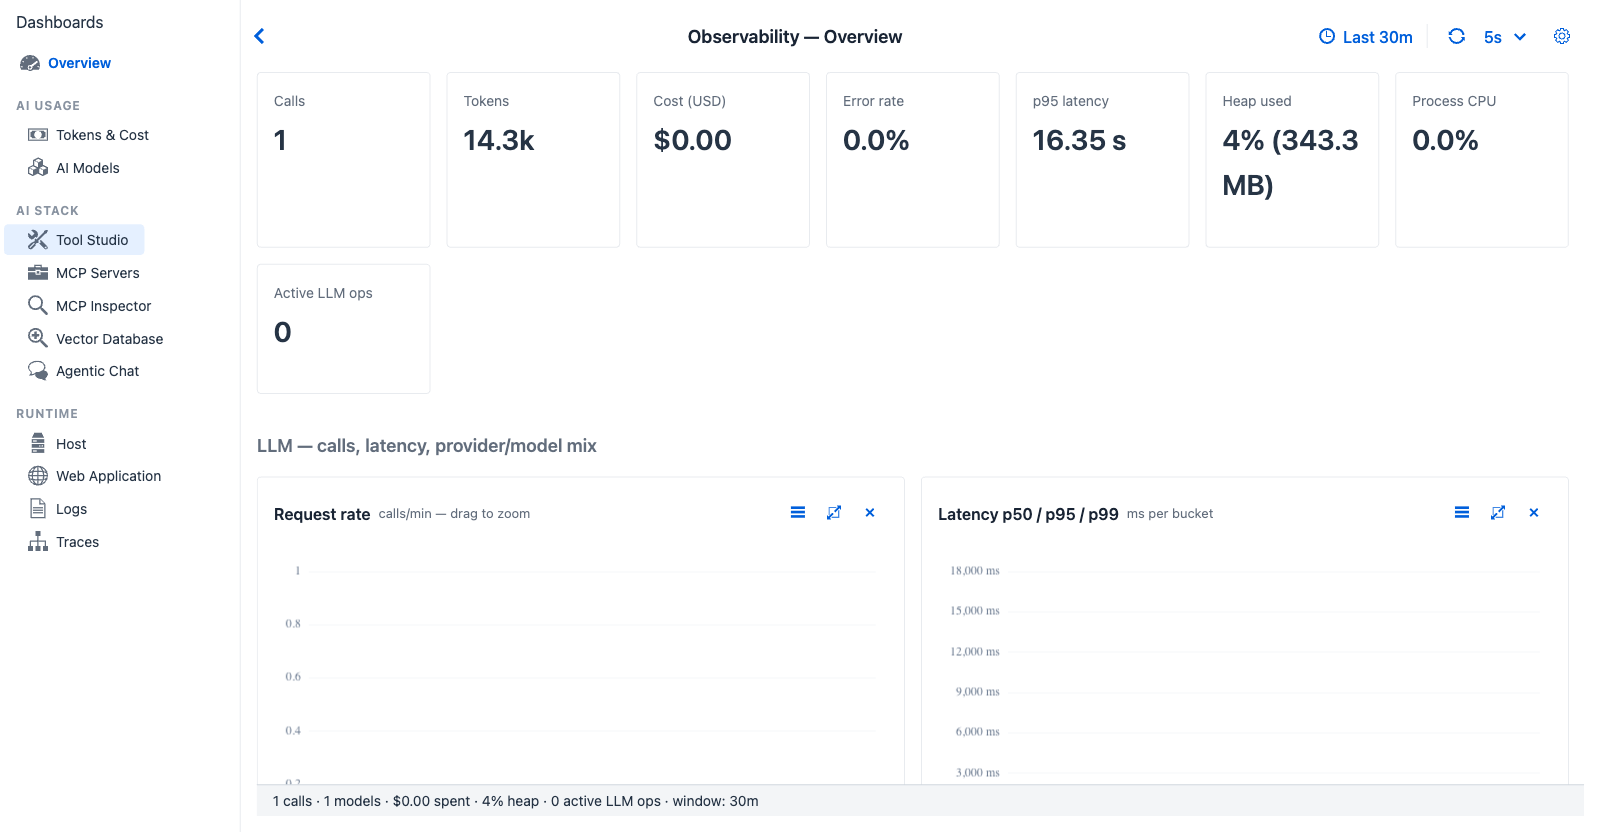Open Request rate panel menu
Screen dimensions: 1600x832
(x=798, y=513)
